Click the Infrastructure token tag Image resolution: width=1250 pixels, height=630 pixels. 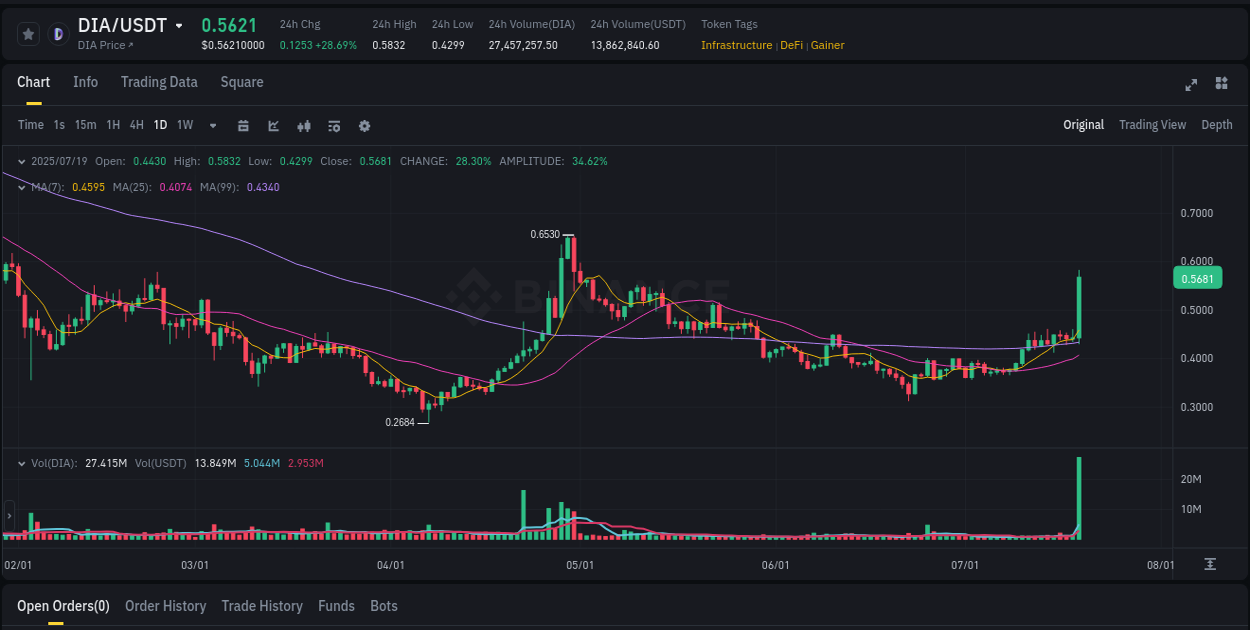pos(736,45)
